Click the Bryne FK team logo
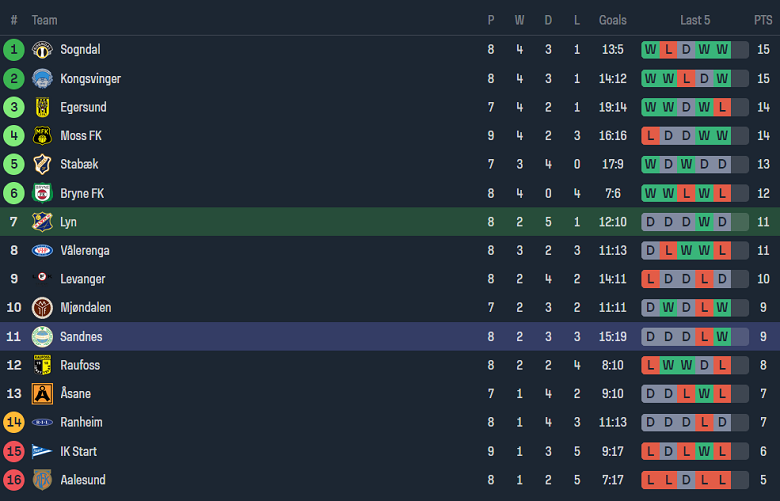The image size is (780, 501). 42,193
